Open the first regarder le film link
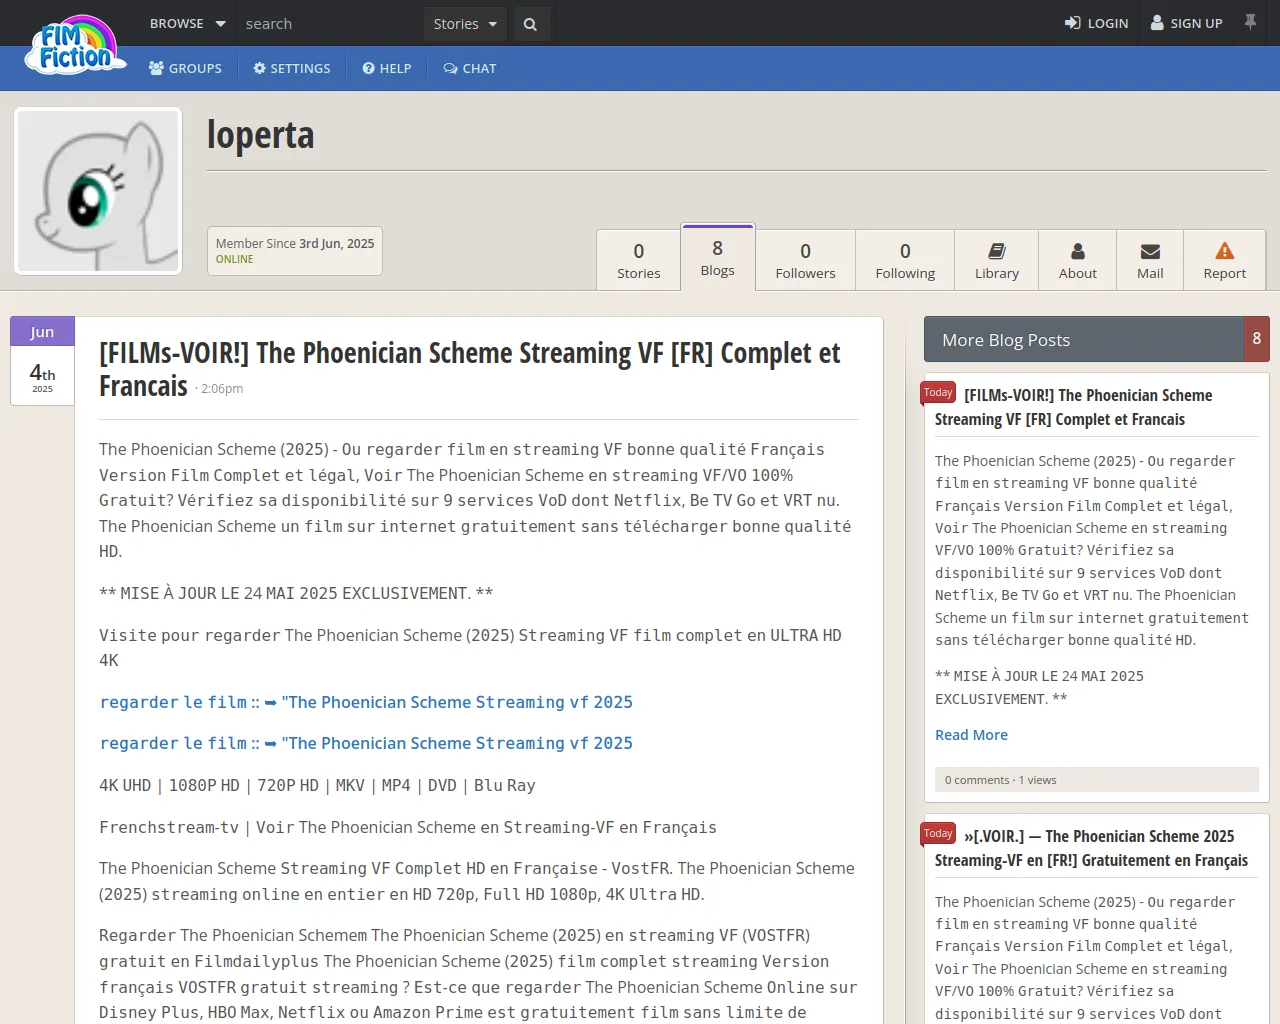Viewport: 1280px width, 1024px height. click(x=366, y=703)
